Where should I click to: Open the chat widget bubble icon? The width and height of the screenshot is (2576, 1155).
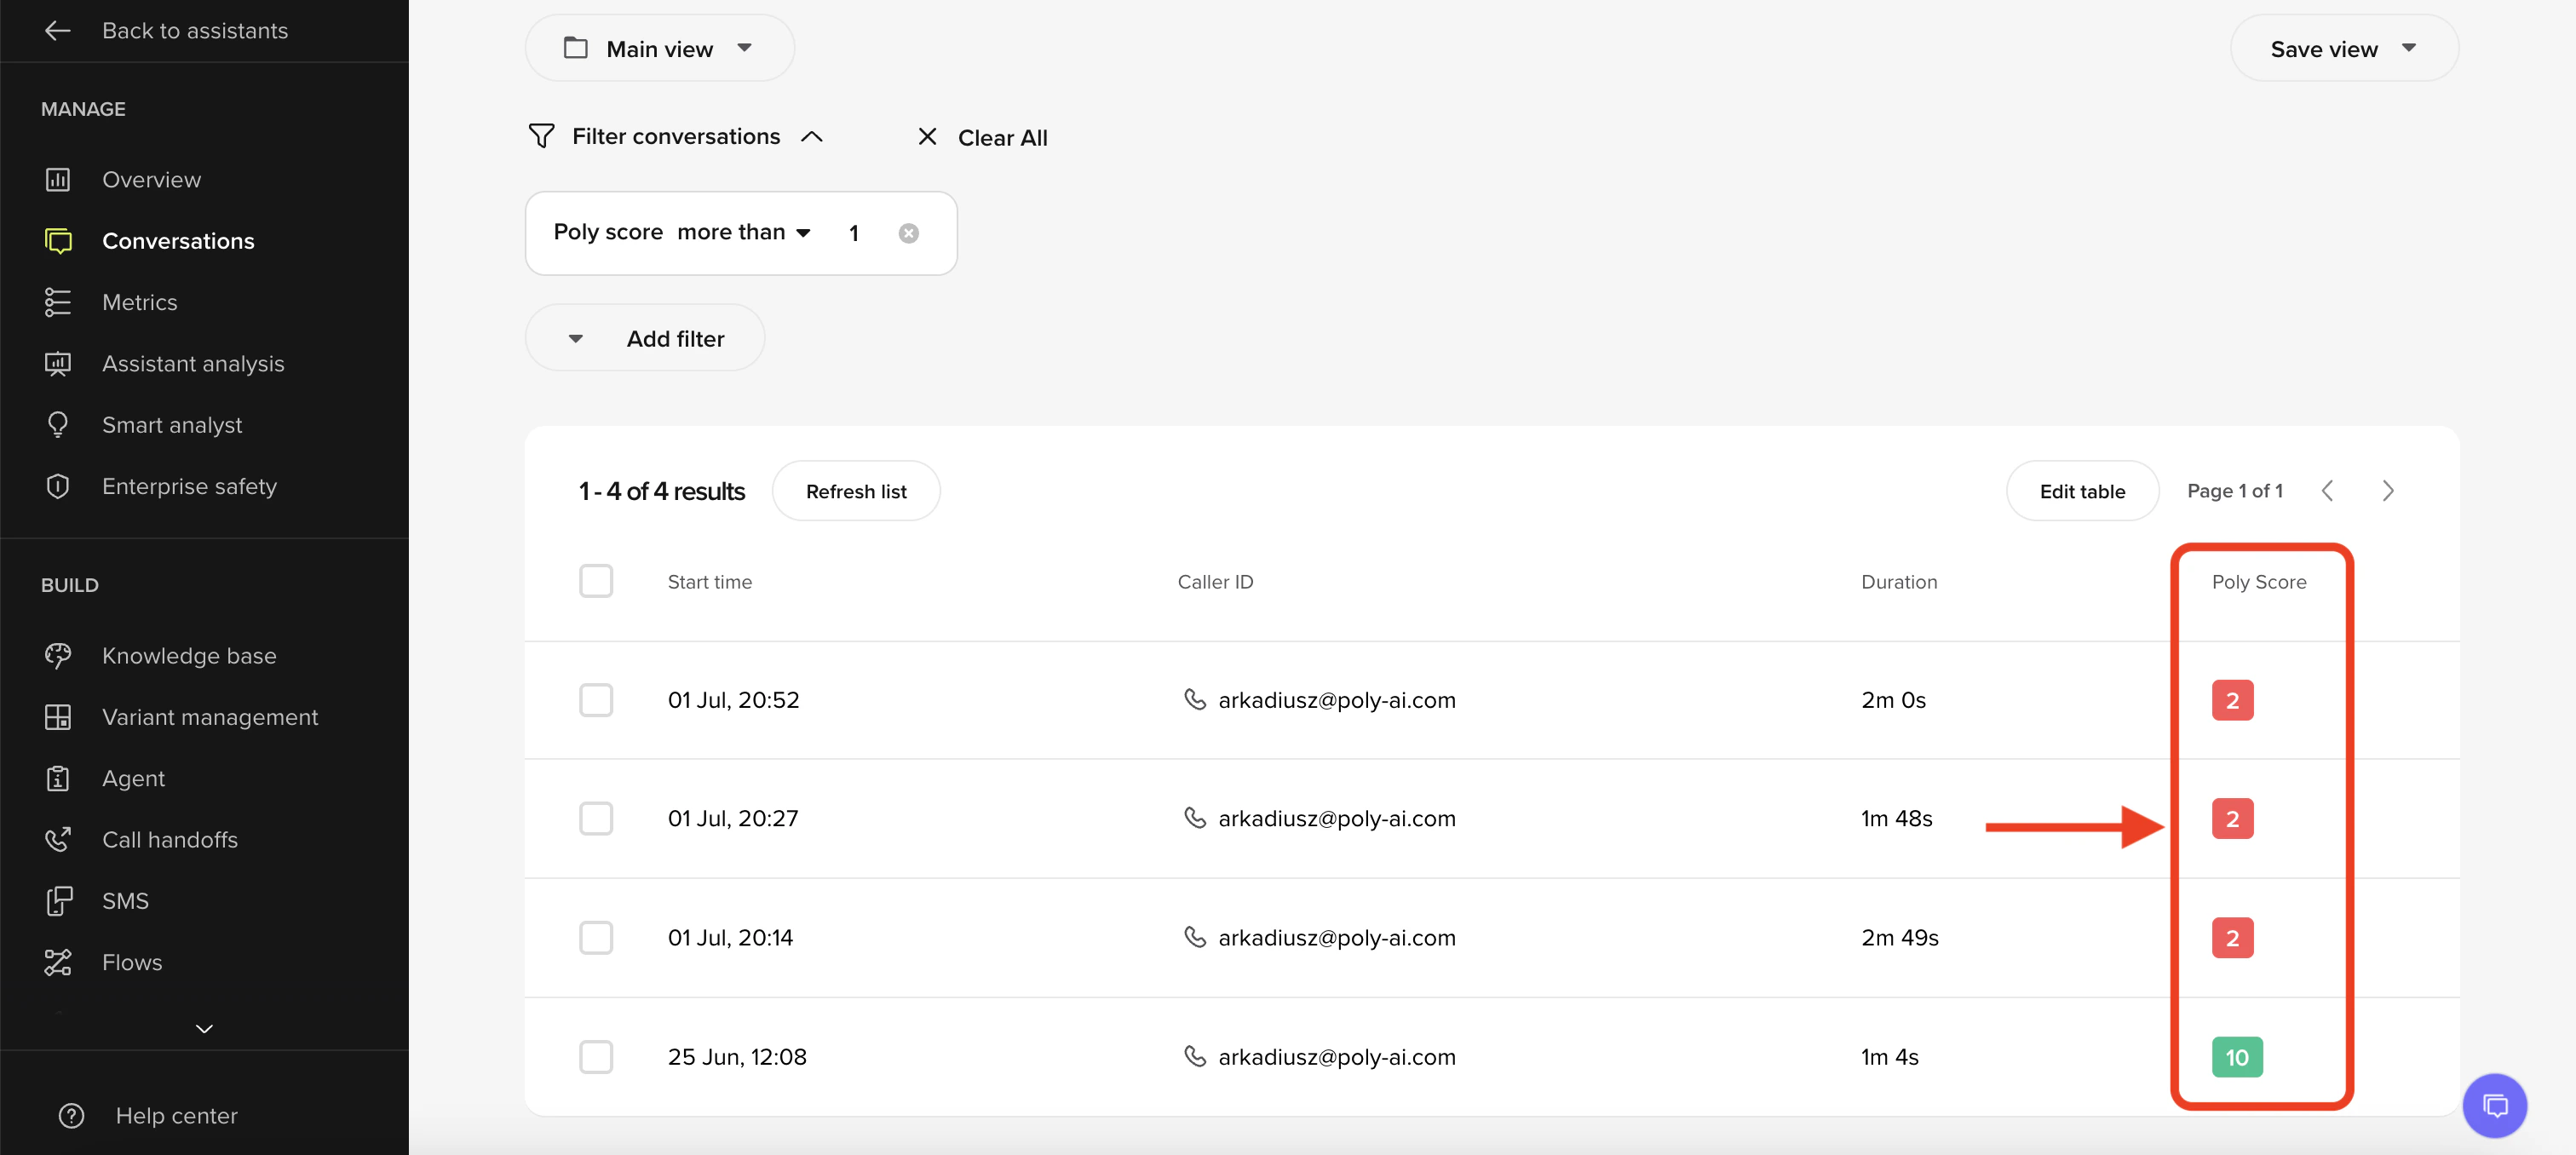2494,1105
